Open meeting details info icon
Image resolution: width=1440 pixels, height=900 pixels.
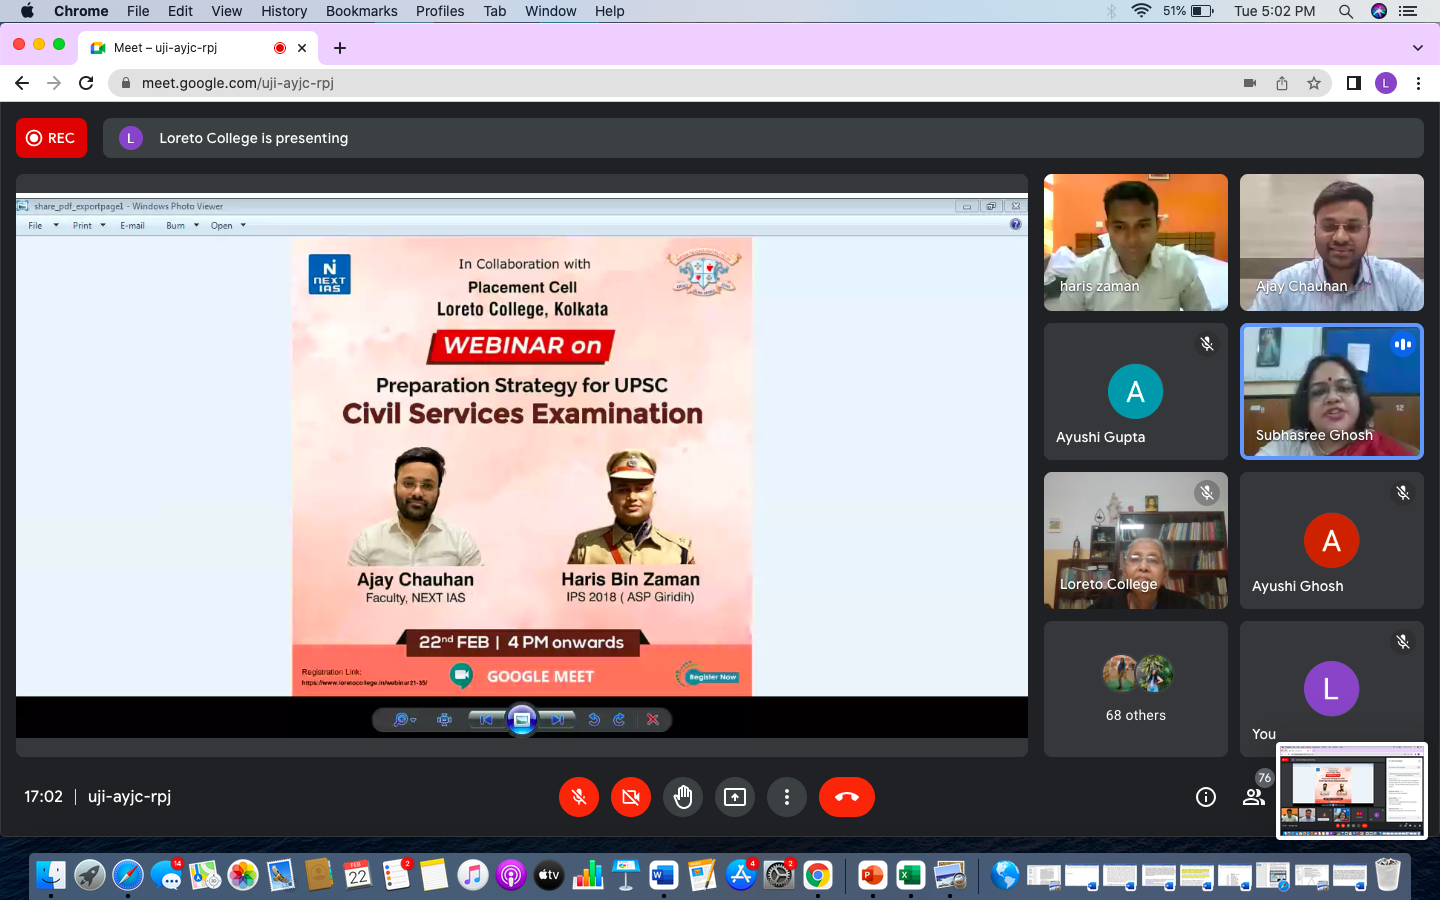click(1206, 797)
